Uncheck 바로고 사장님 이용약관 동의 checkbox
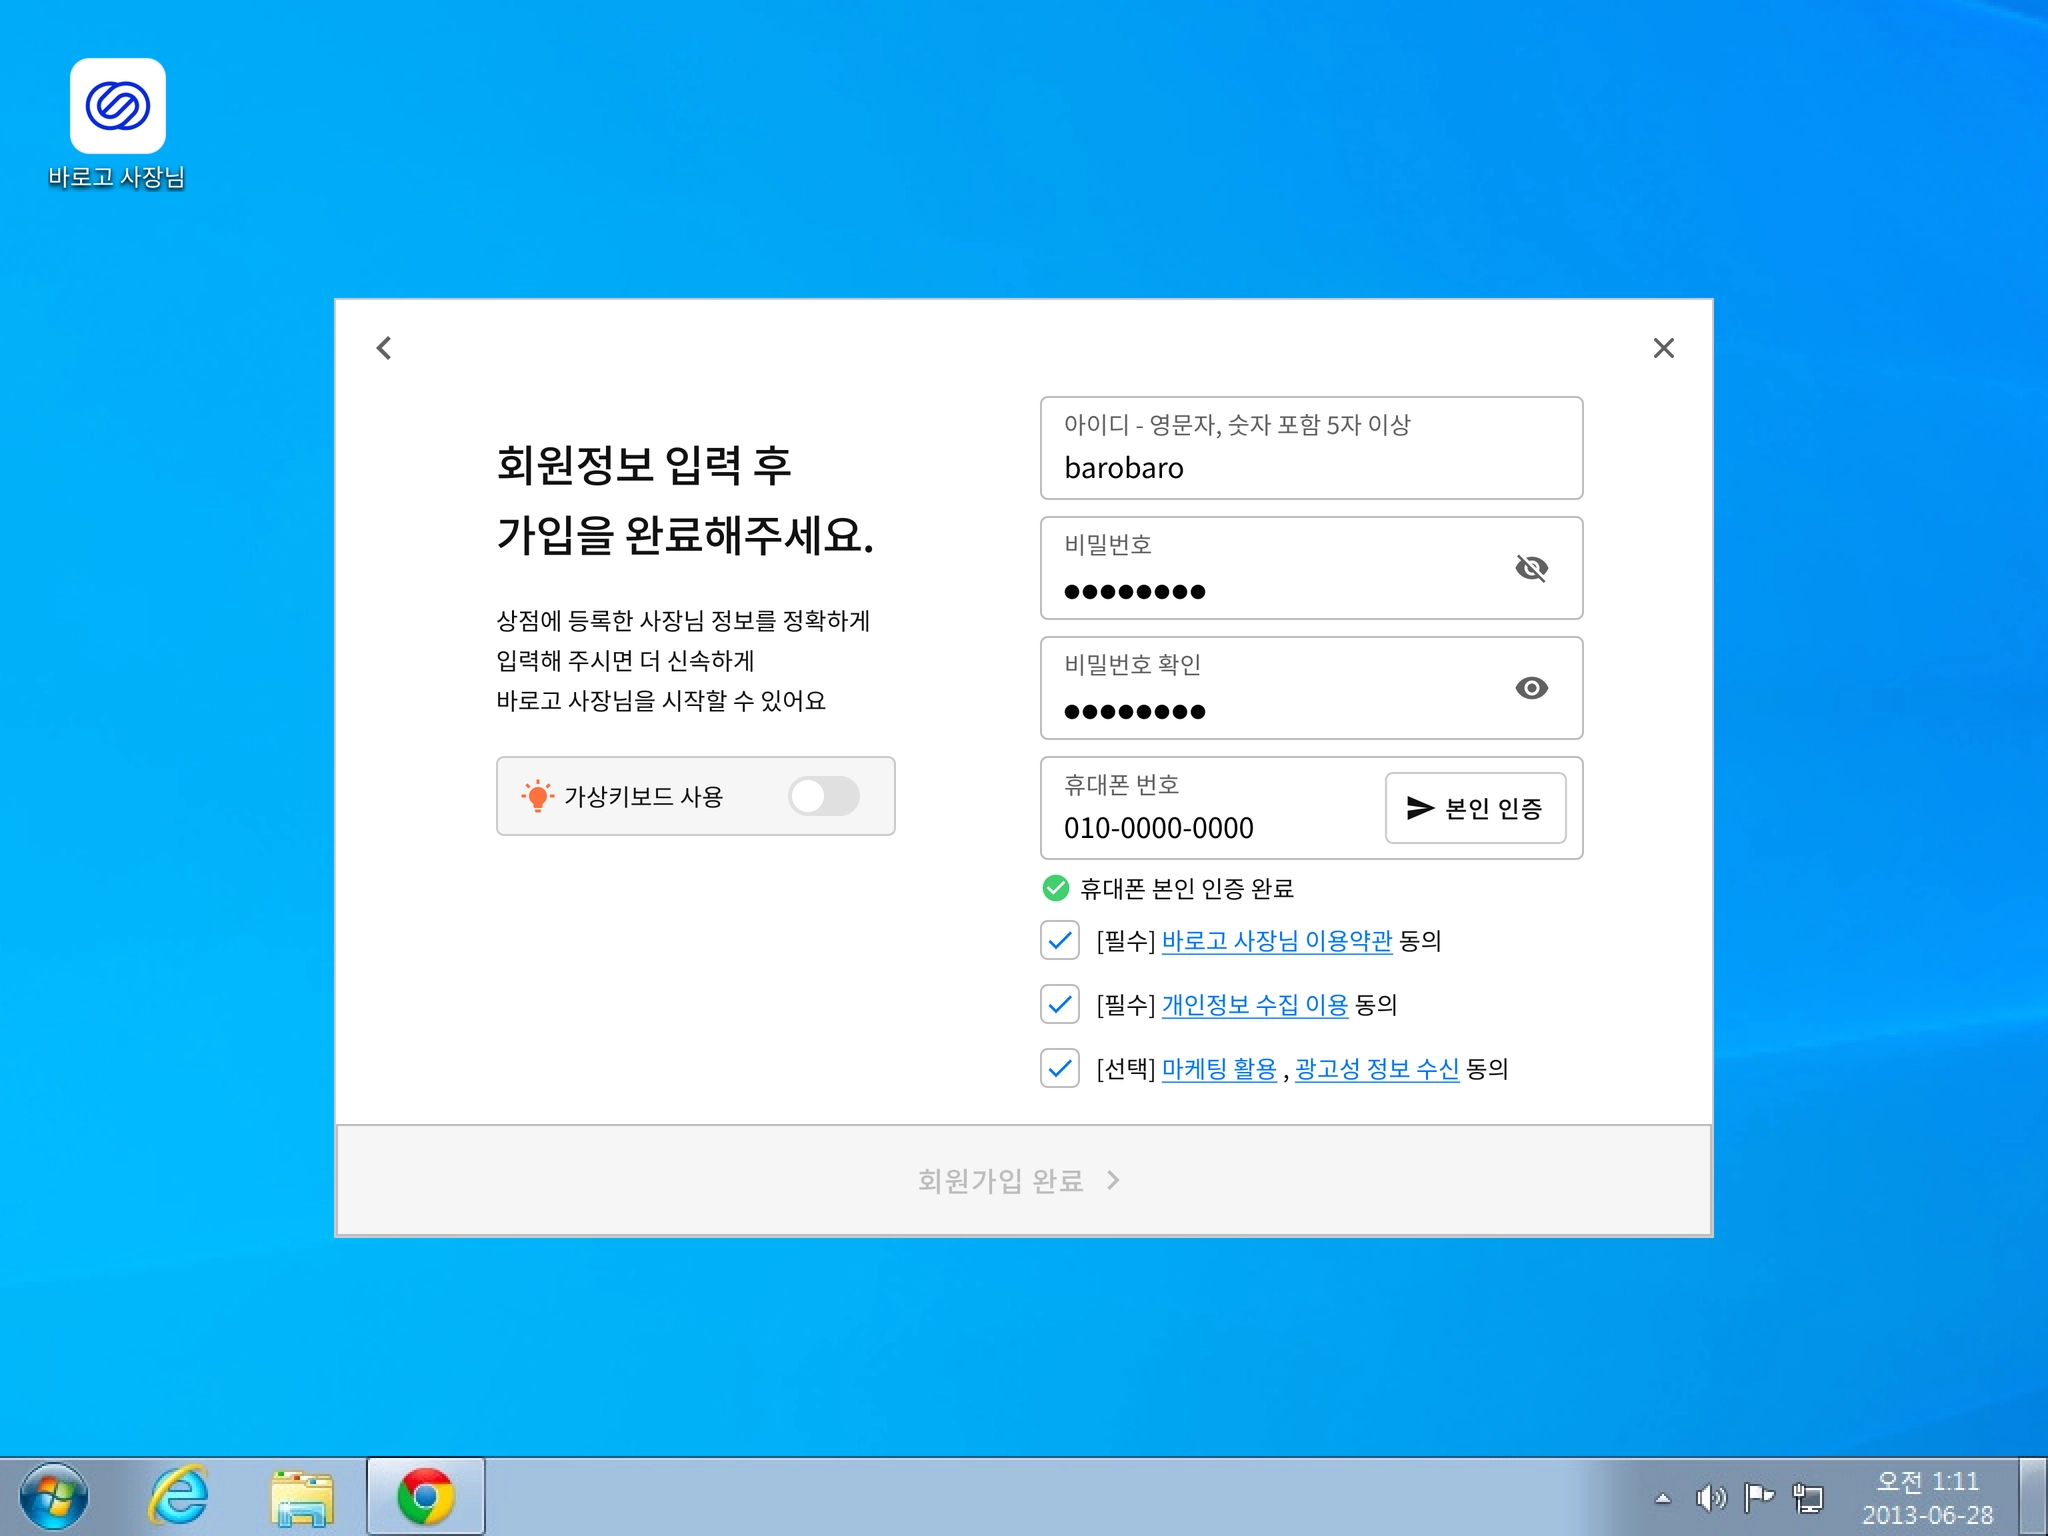Image resolution: width=2048 pixels, height=1536 pixels. [1059, 940]
